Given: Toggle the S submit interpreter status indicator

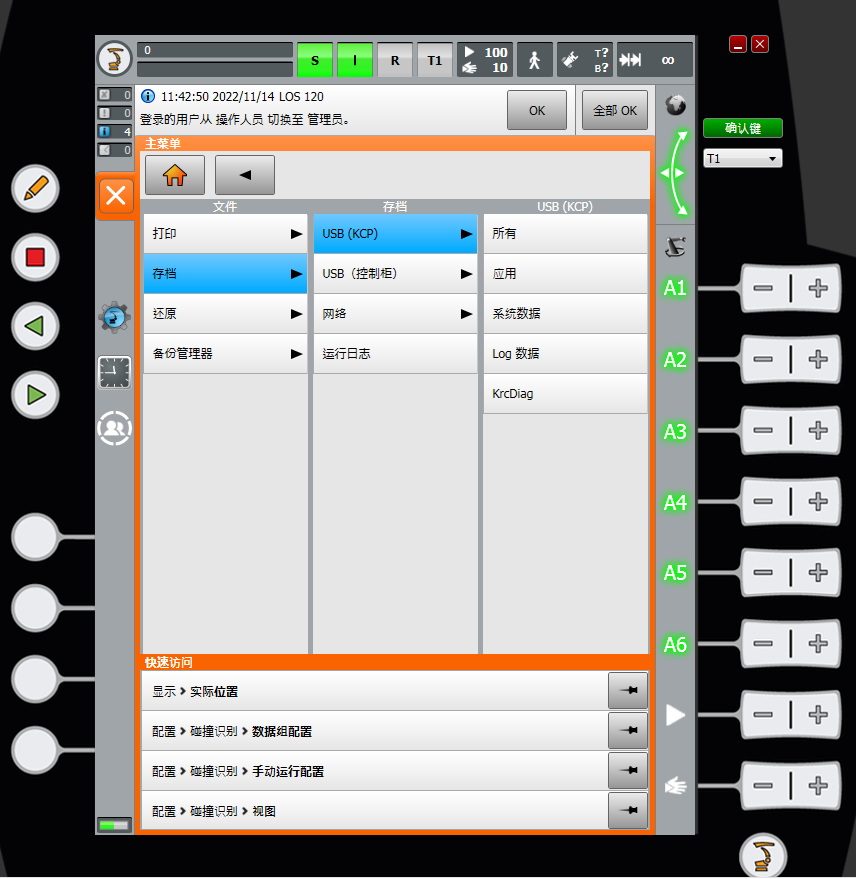Looking at the screenshot, I should click(315, 60).
